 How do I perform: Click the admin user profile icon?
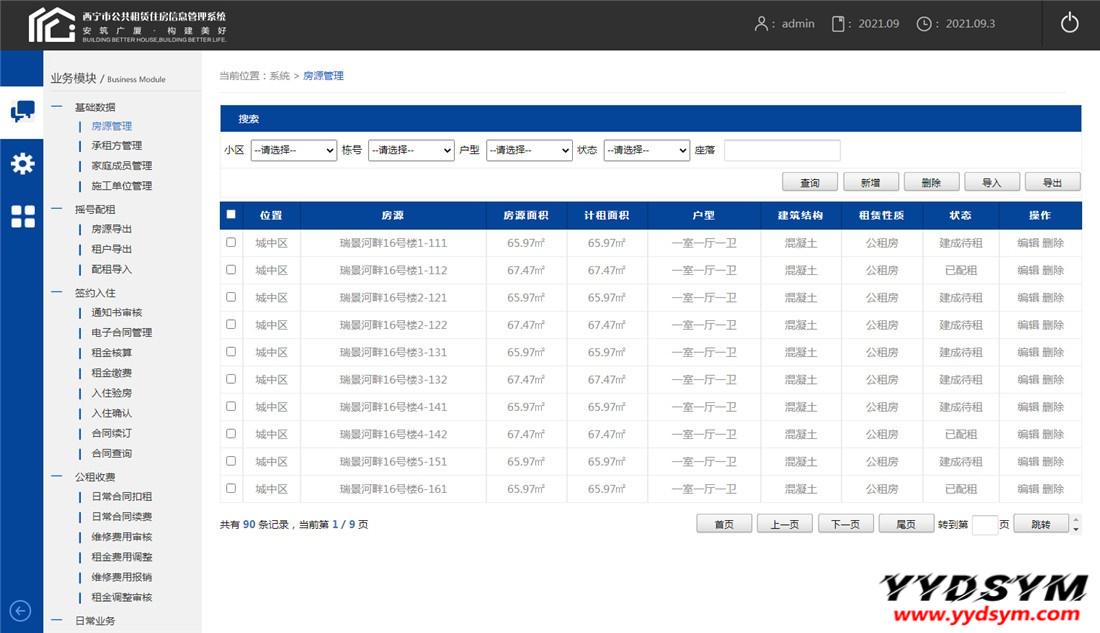click(763, 24)
